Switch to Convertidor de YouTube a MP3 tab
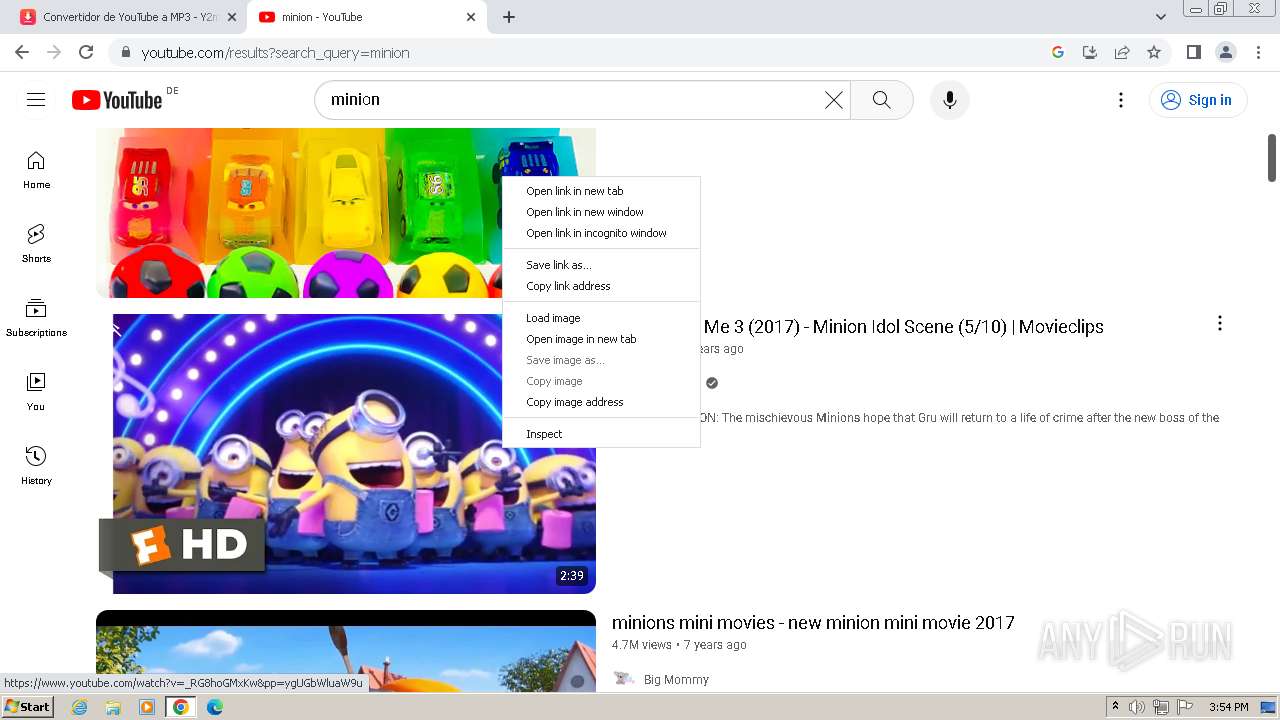 tap(130, 17)
